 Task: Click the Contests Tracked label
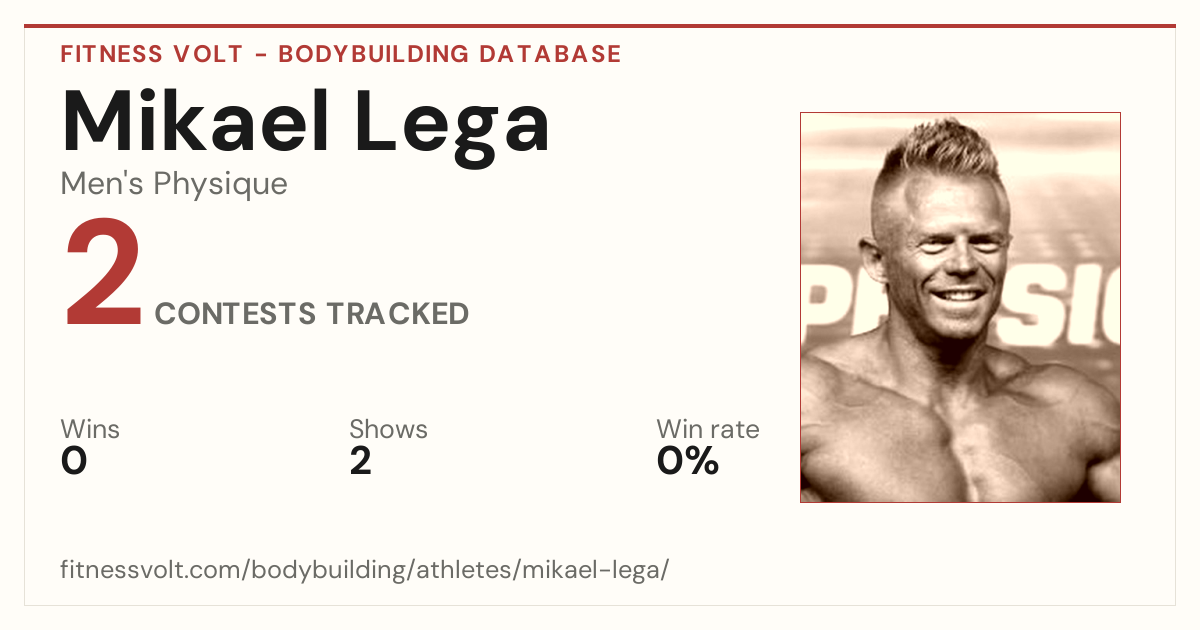tap(312, 314)
